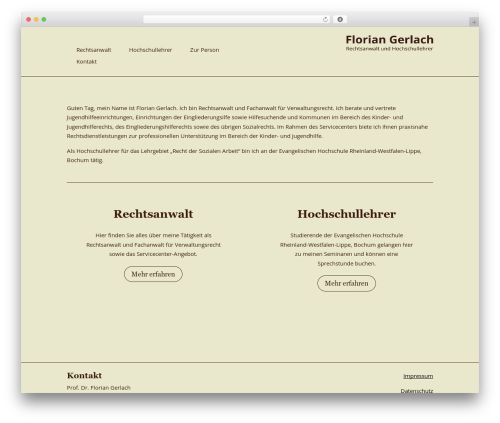500x423 pixels.
Task: Click the description starting Hier finden Sie alles
Action: (x=153, y=245)
